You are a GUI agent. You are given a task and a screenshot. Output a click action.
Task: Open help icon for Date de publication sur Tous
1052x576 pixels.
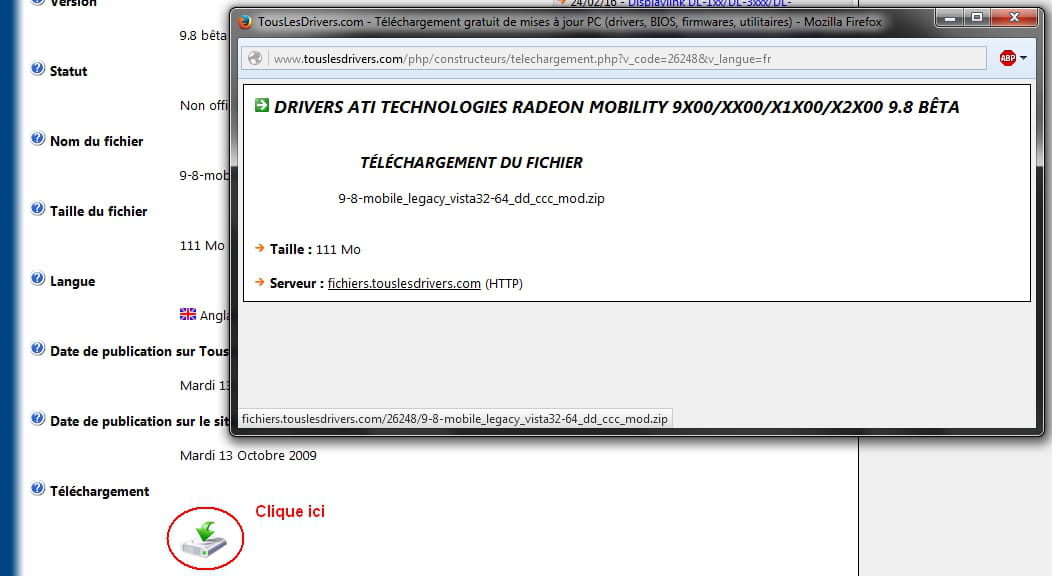click(38, 349)
